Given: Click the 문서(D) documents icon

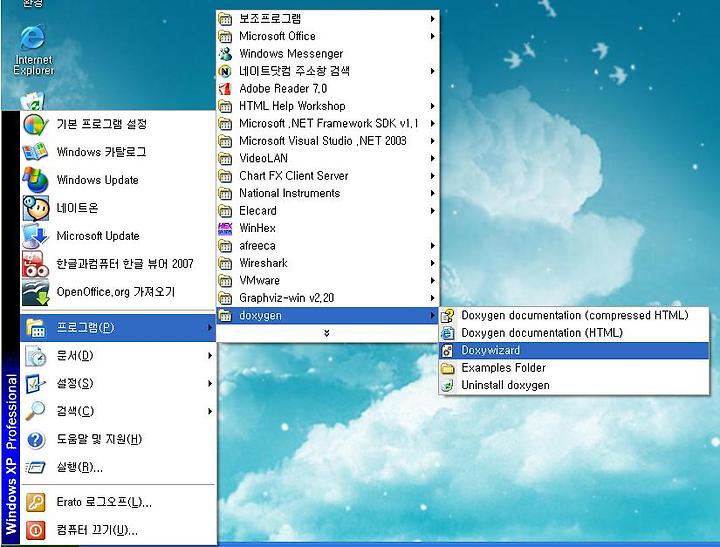Looking at the screenshot, I should (35, 355).
